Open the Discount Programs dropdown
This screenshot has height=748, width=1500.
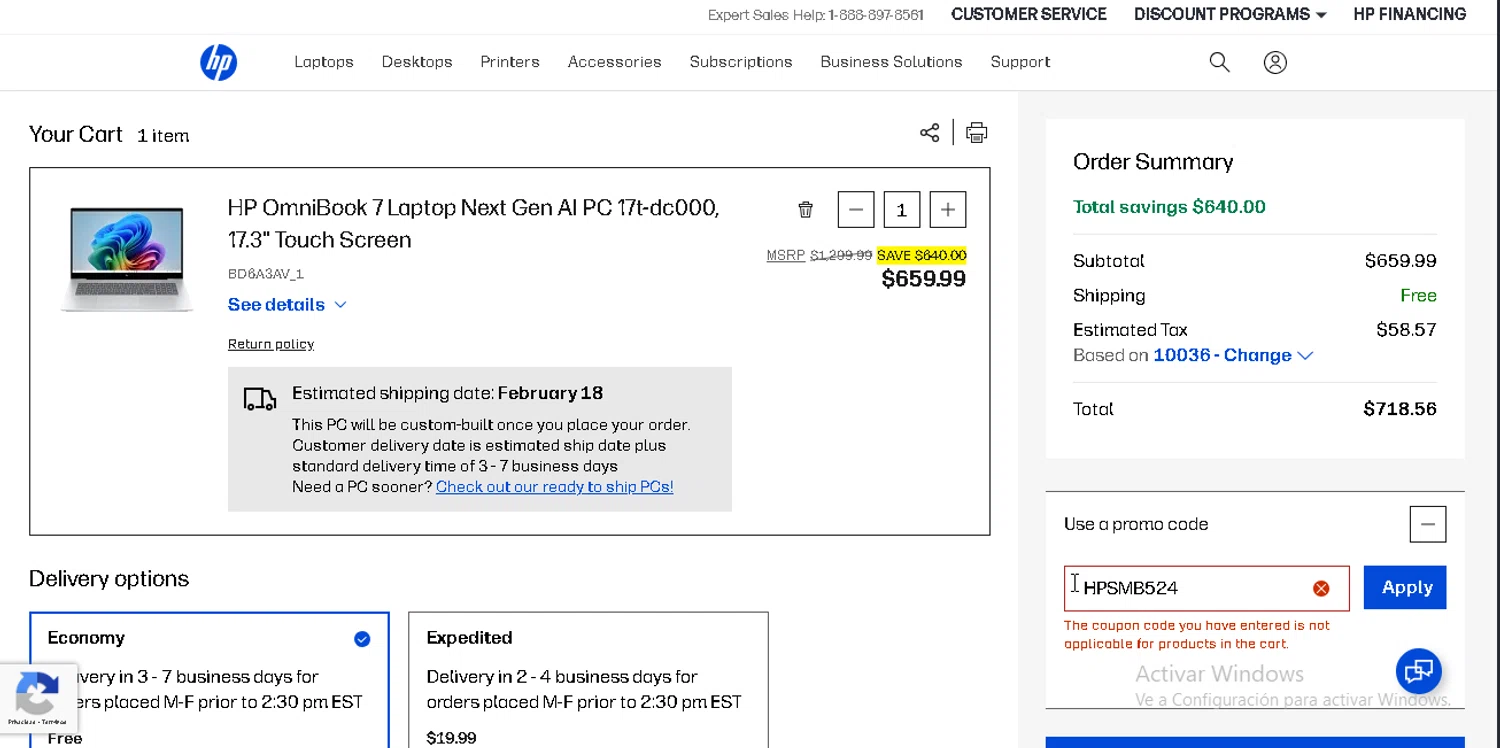point(1229,14)
